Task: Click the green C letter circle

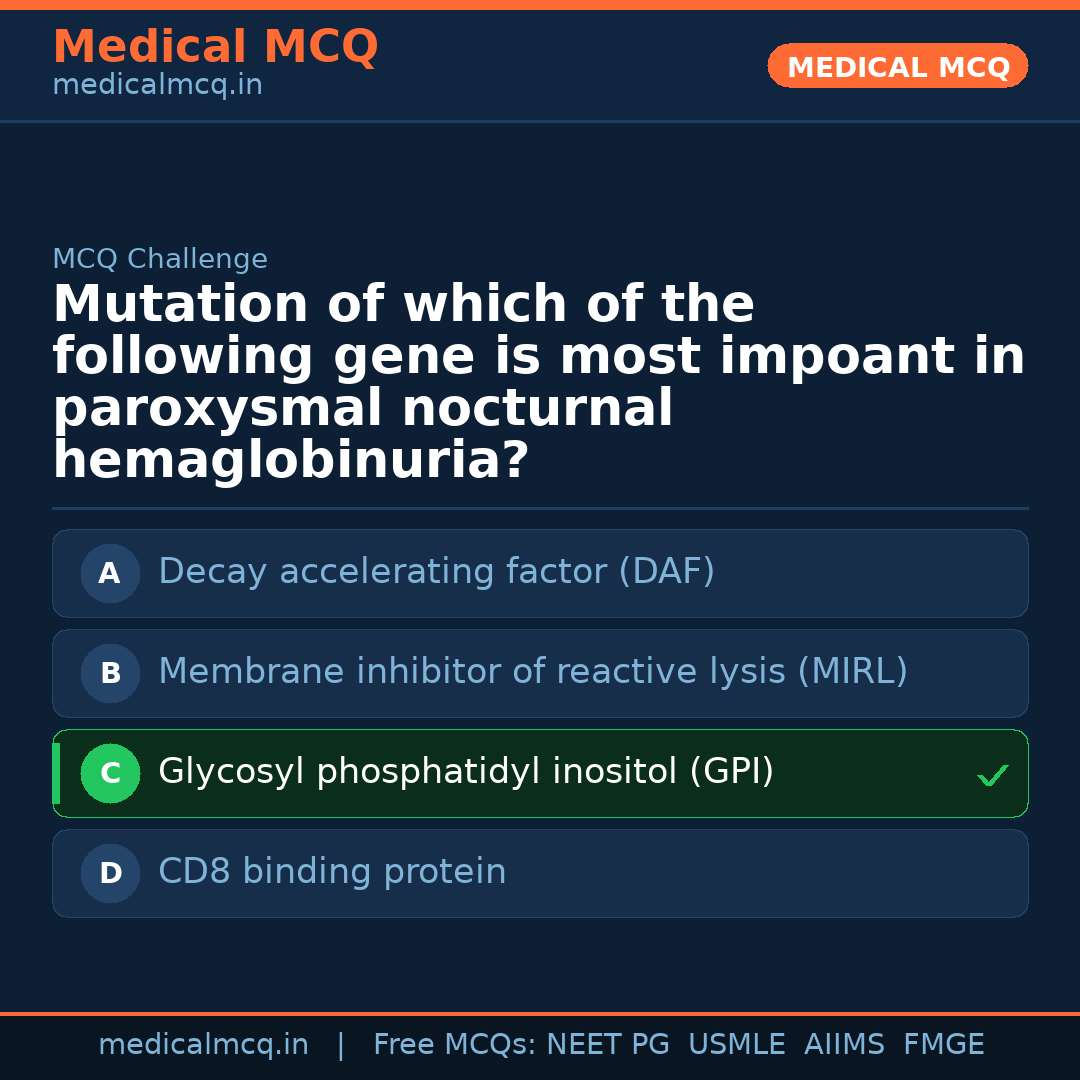Action: point(110,774)
